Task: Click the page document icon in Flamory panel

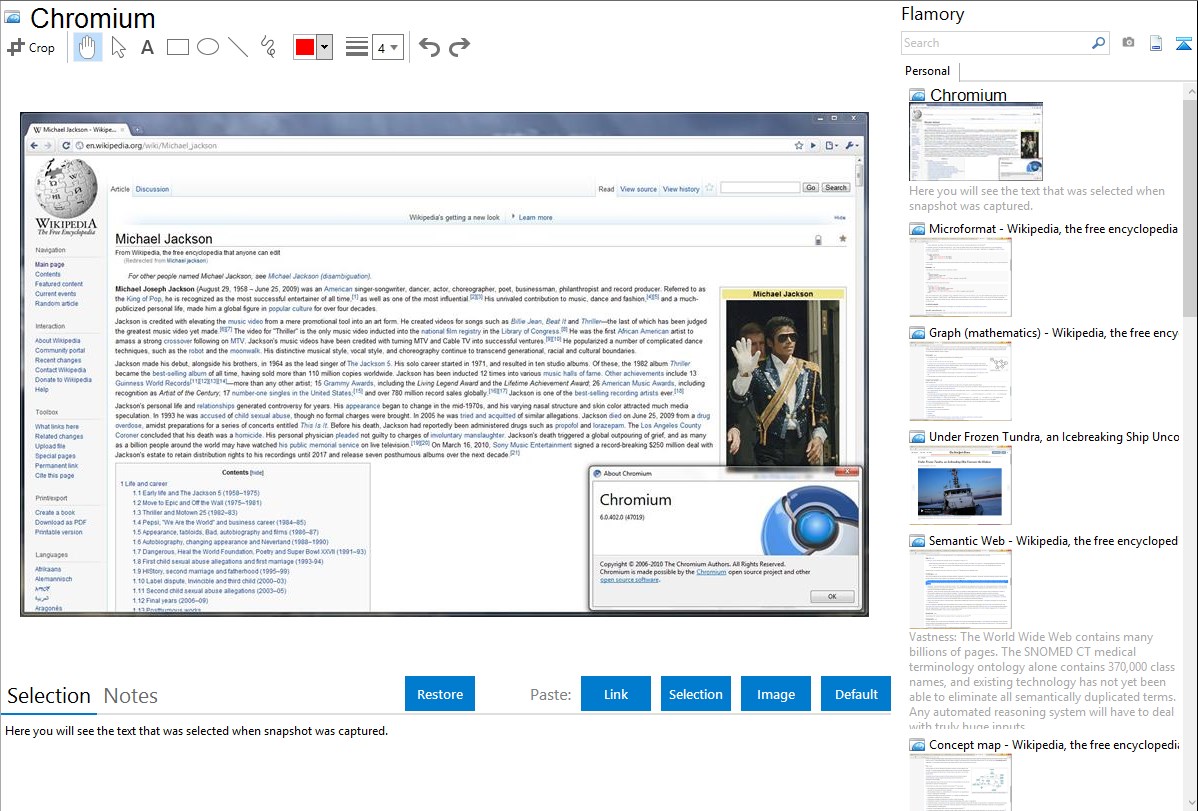Action: pyautogui.click(x=1156, y=44)
